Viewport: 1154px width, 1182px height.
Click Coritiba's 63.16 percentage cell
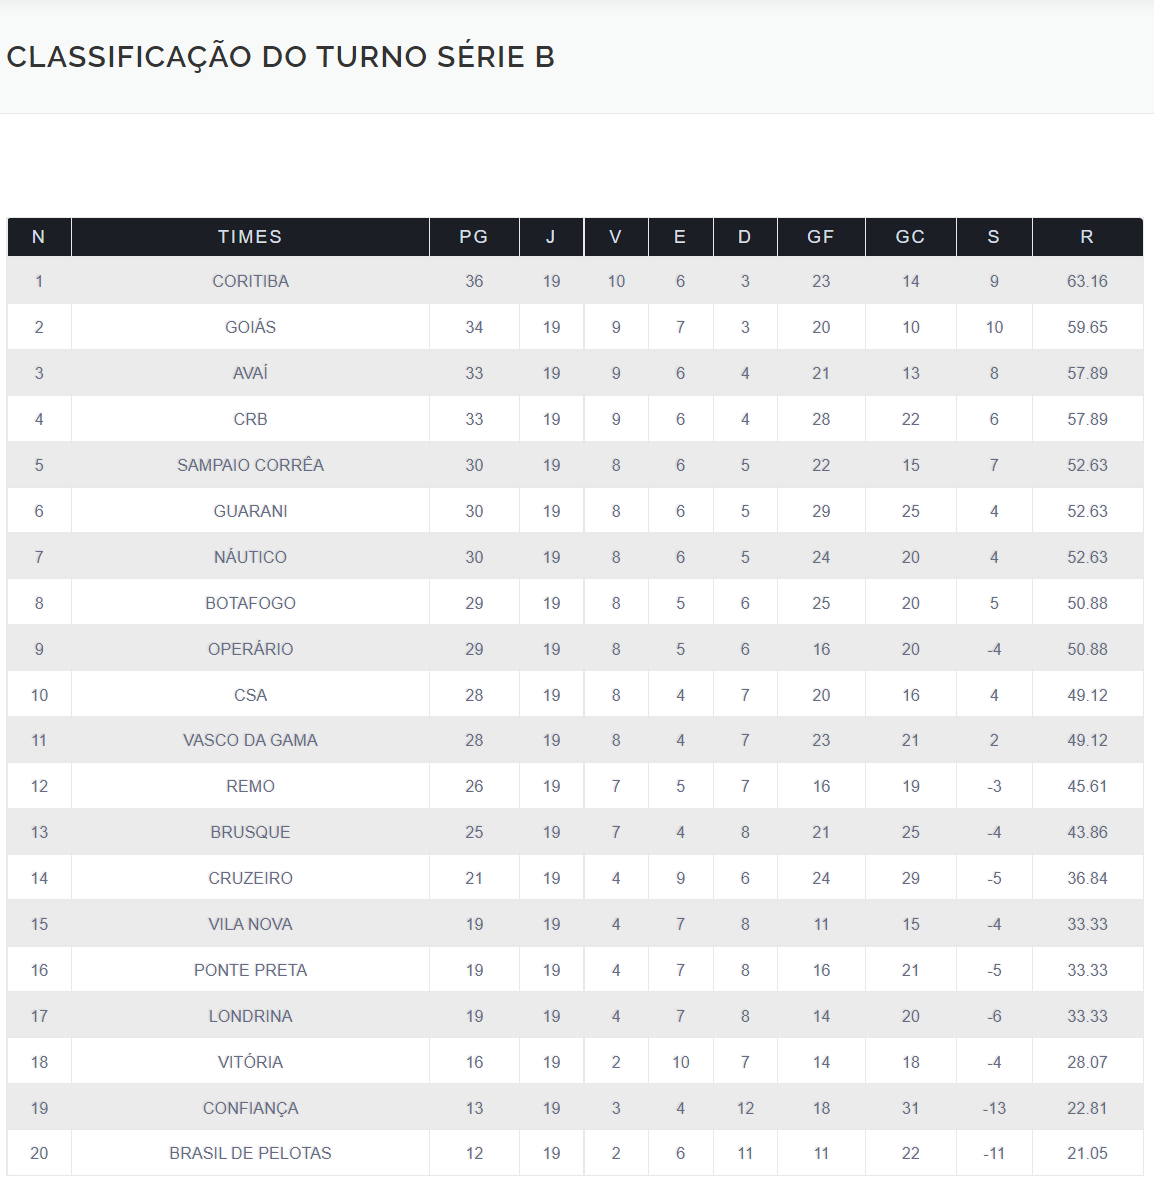[x=1087, y=281]
